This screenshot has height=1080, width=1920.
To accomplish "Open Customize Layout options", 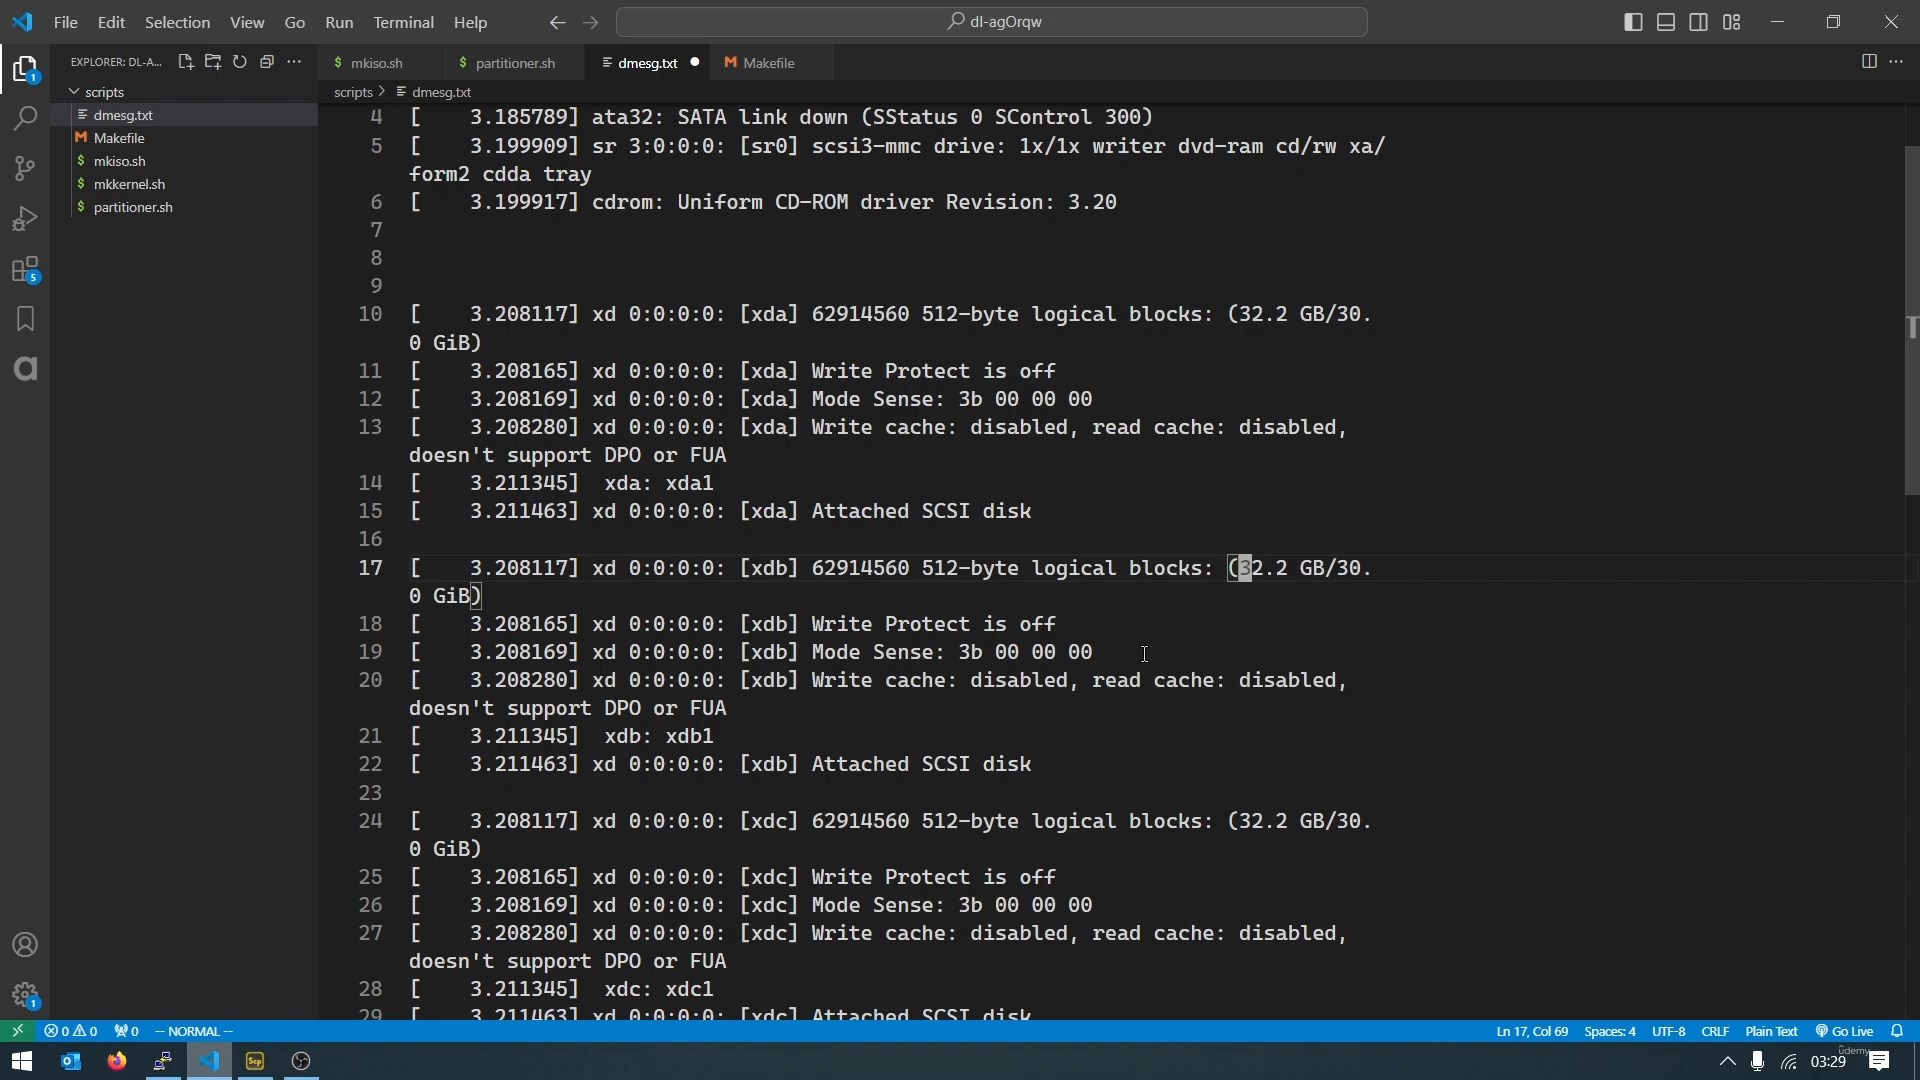I will (x=1732, y=22).
